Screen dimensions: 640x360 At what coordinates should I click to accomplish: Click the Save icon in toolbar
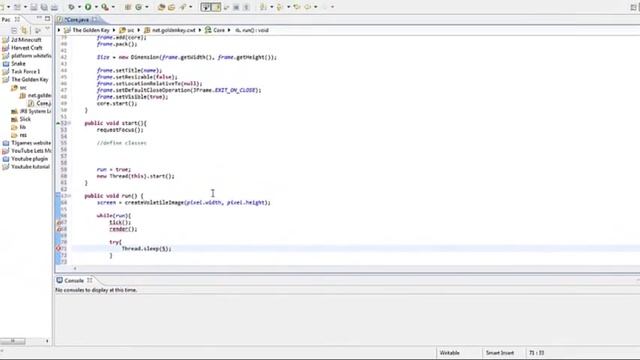(x=34, y=7)
